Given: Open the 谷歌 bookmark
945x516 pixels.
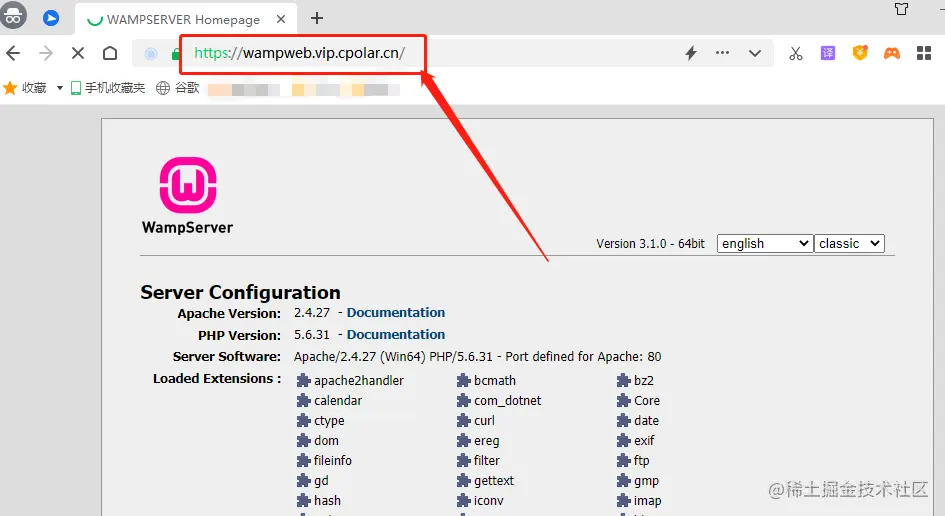Looking at the screenshot, I should (178, 88).
